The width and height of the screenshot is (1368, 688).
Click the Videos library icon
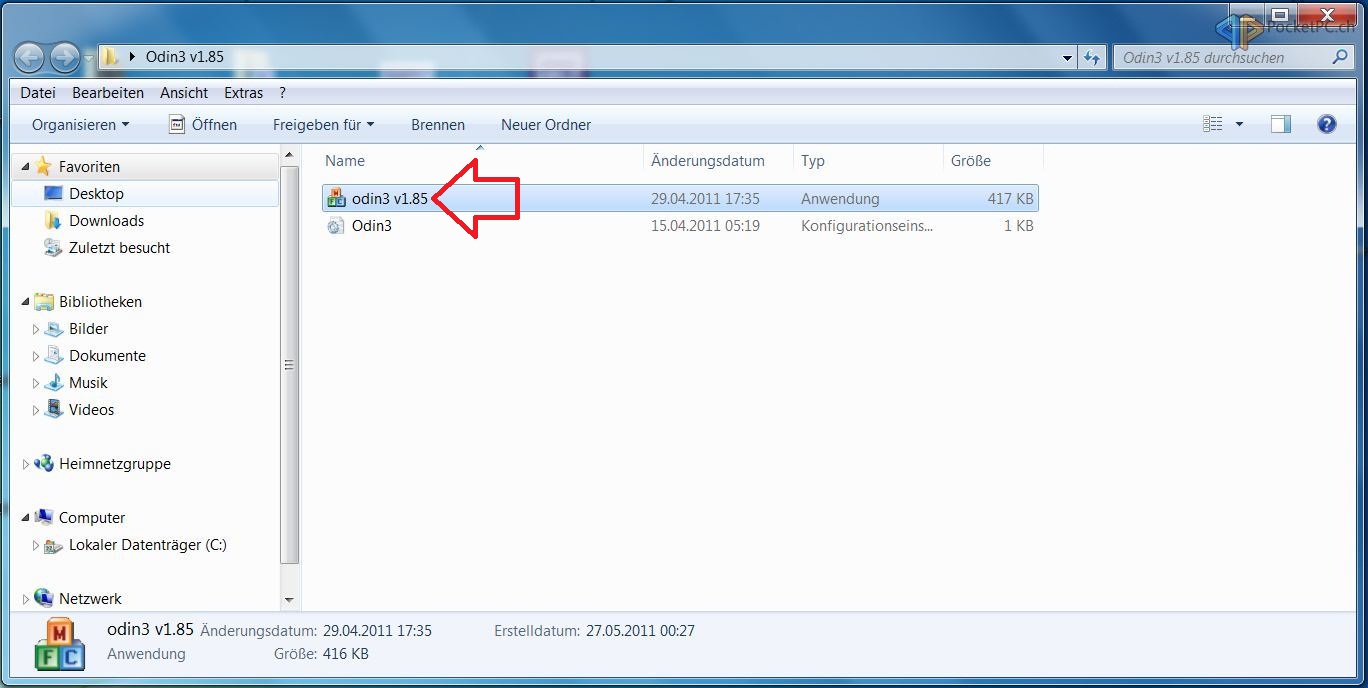pos(53,410)
